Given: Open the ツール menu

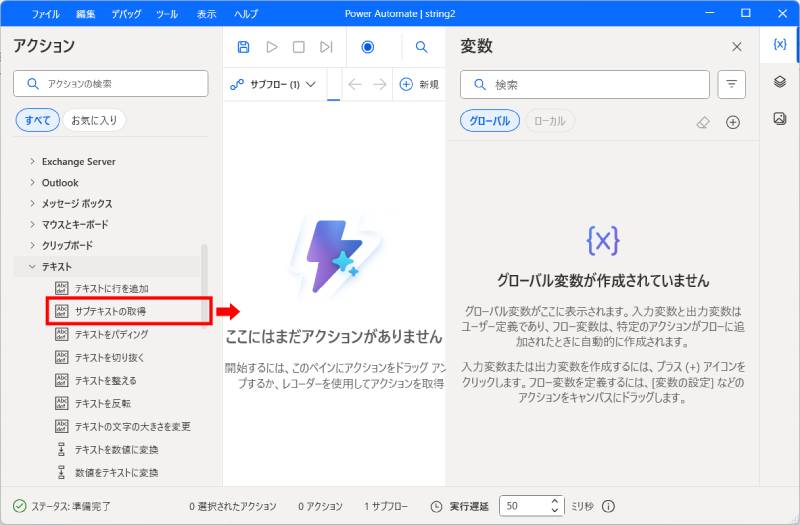Looking at the screenshot, I should pyautogui.click(x=167, y=14).
